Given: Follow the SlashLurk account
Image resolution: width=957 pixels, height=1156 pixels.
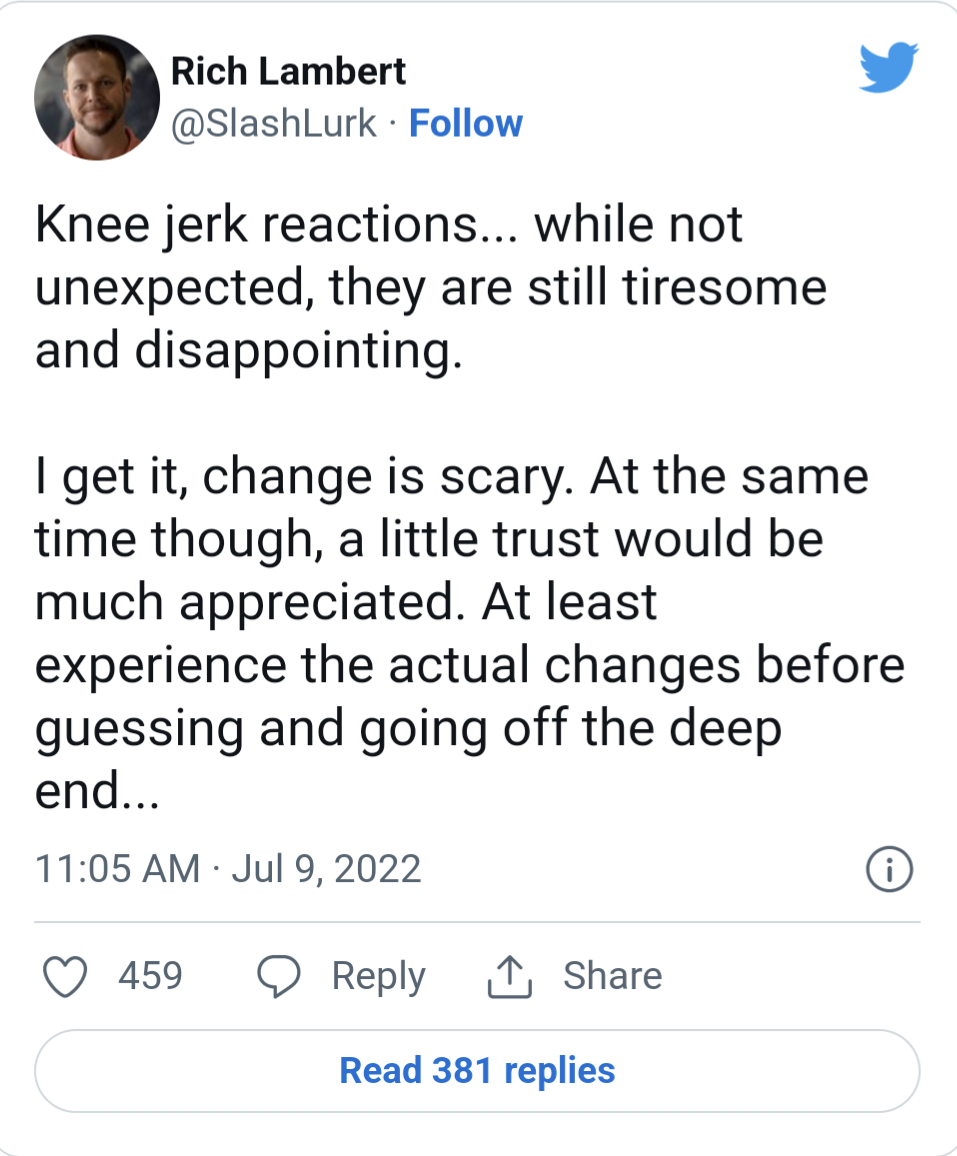Looking at the screenshot, I should (x=466, y=124).
